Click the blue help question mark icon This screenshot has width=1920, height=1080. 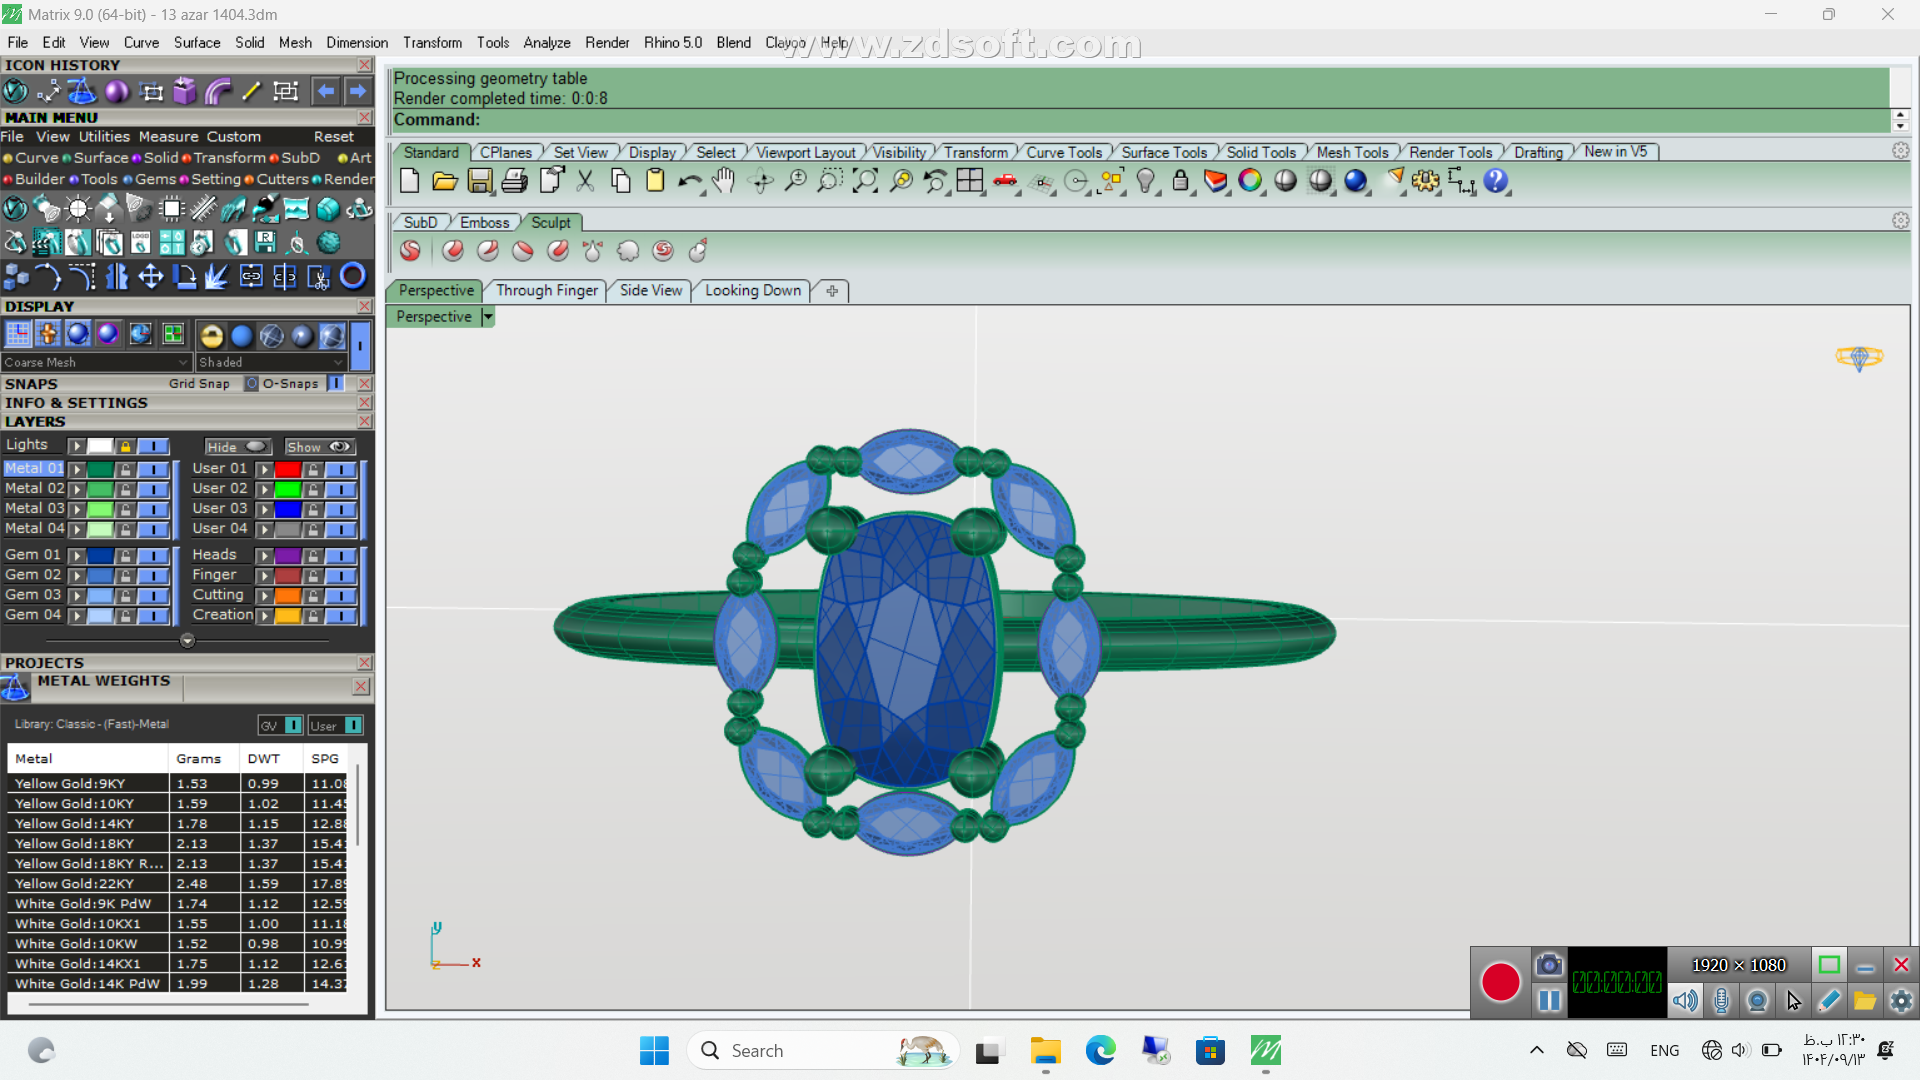coord(1496,181)
